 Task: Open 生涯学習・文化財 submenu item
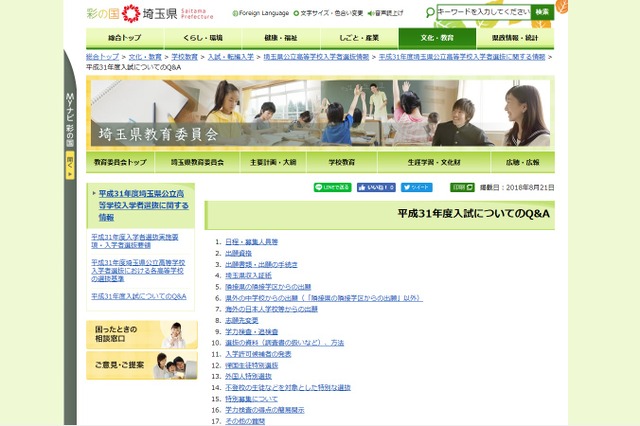point(434,162)
